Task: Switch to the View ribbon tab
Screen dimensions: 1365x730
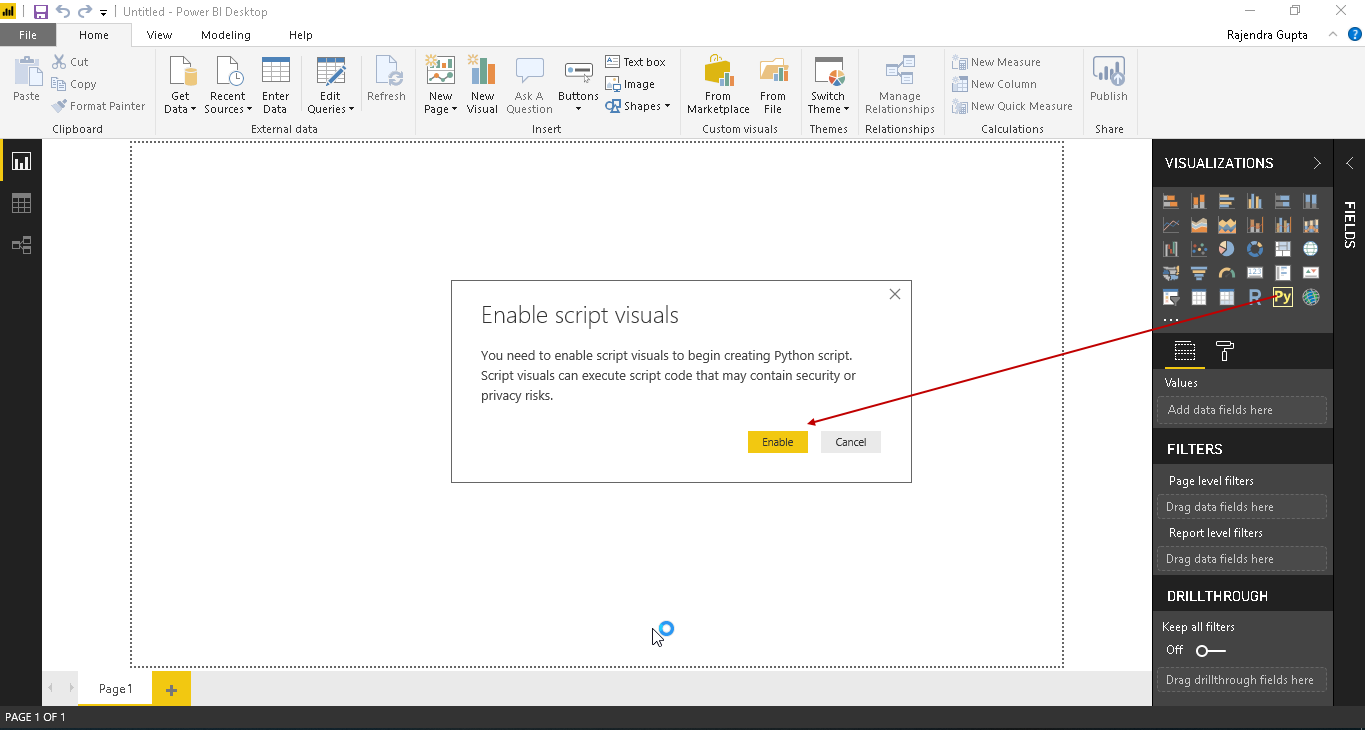Action: [159, 35]
